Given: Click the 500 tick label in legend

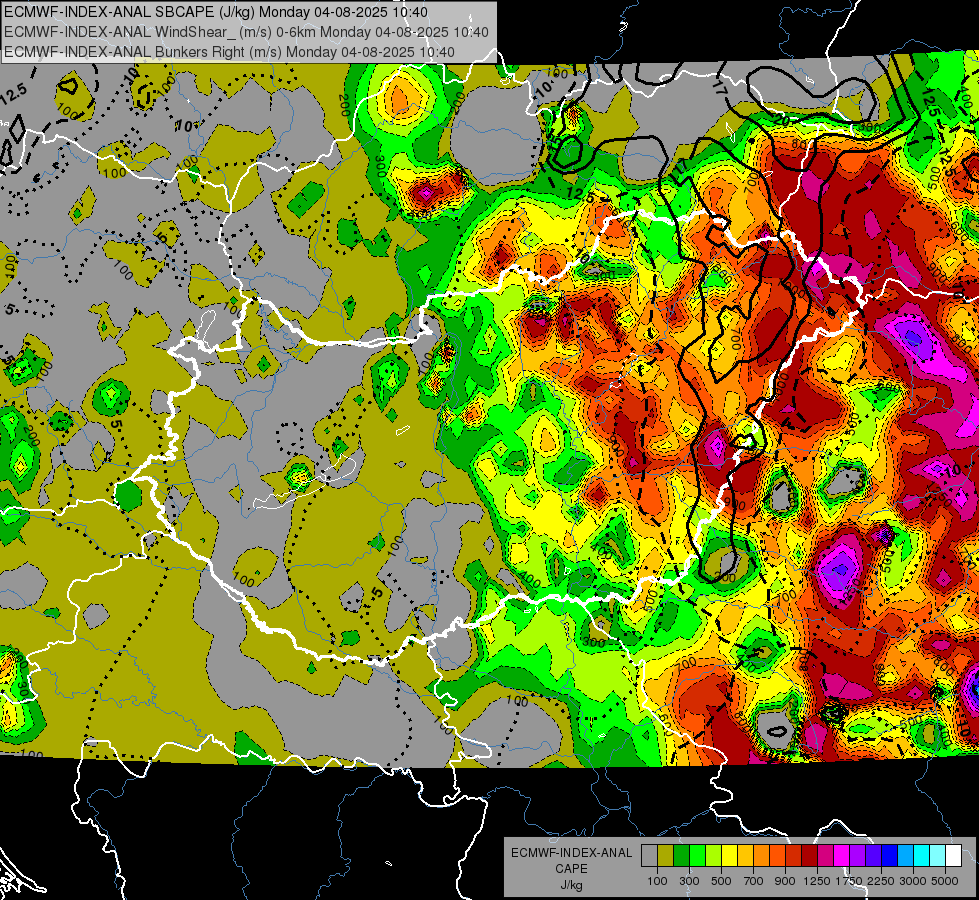Looking at the screenshot, I should tap(721, 881).
